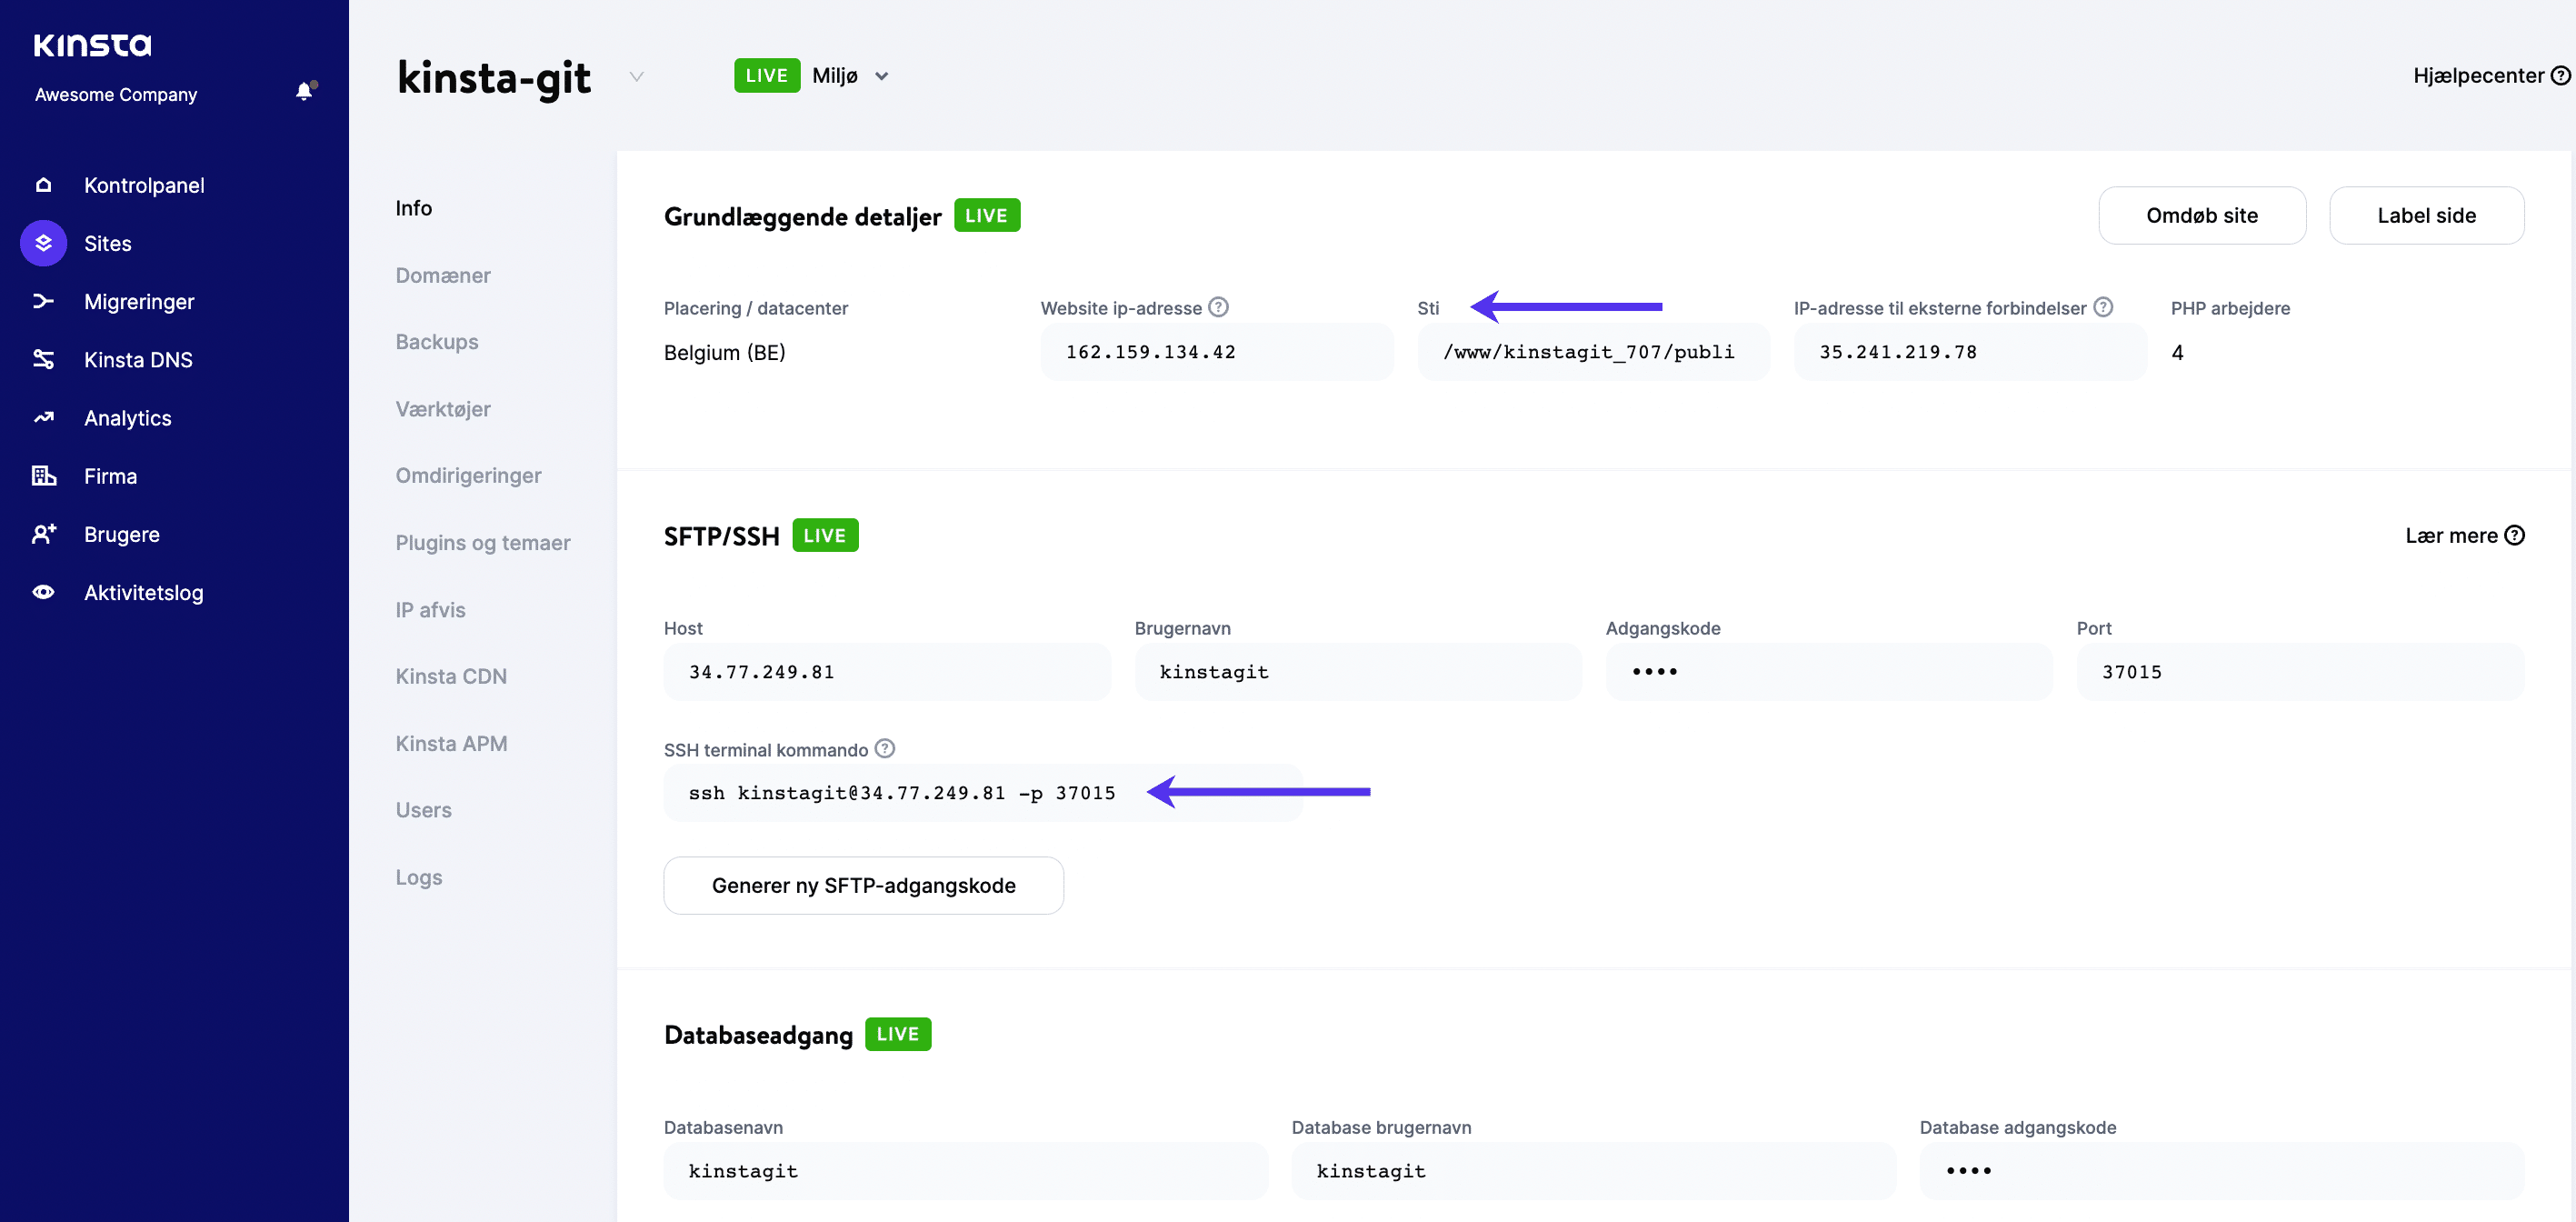
Task: Switch to the Domæner tab
Action: [443, 275]
